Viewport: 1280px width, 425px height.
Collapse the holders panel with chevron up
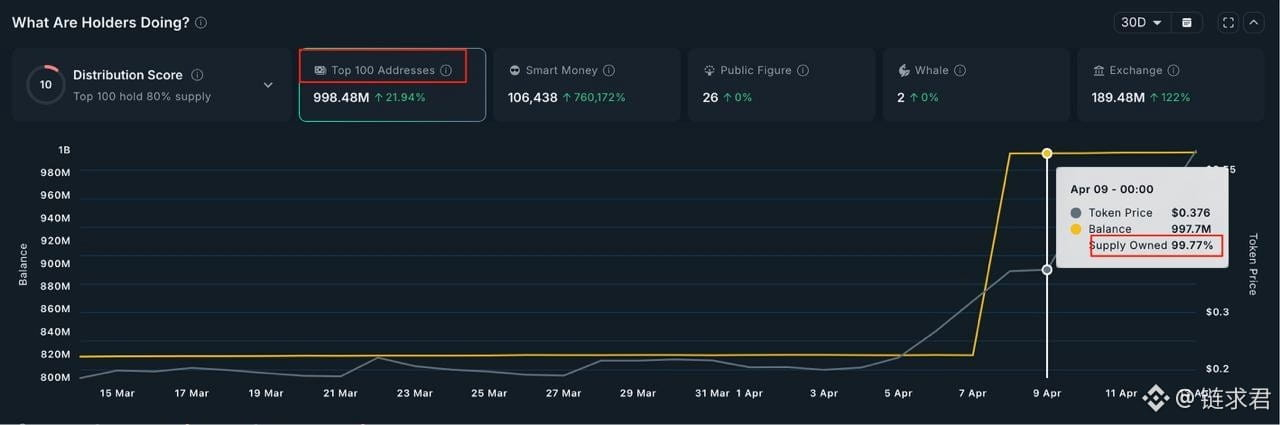tap(1253, 22)
